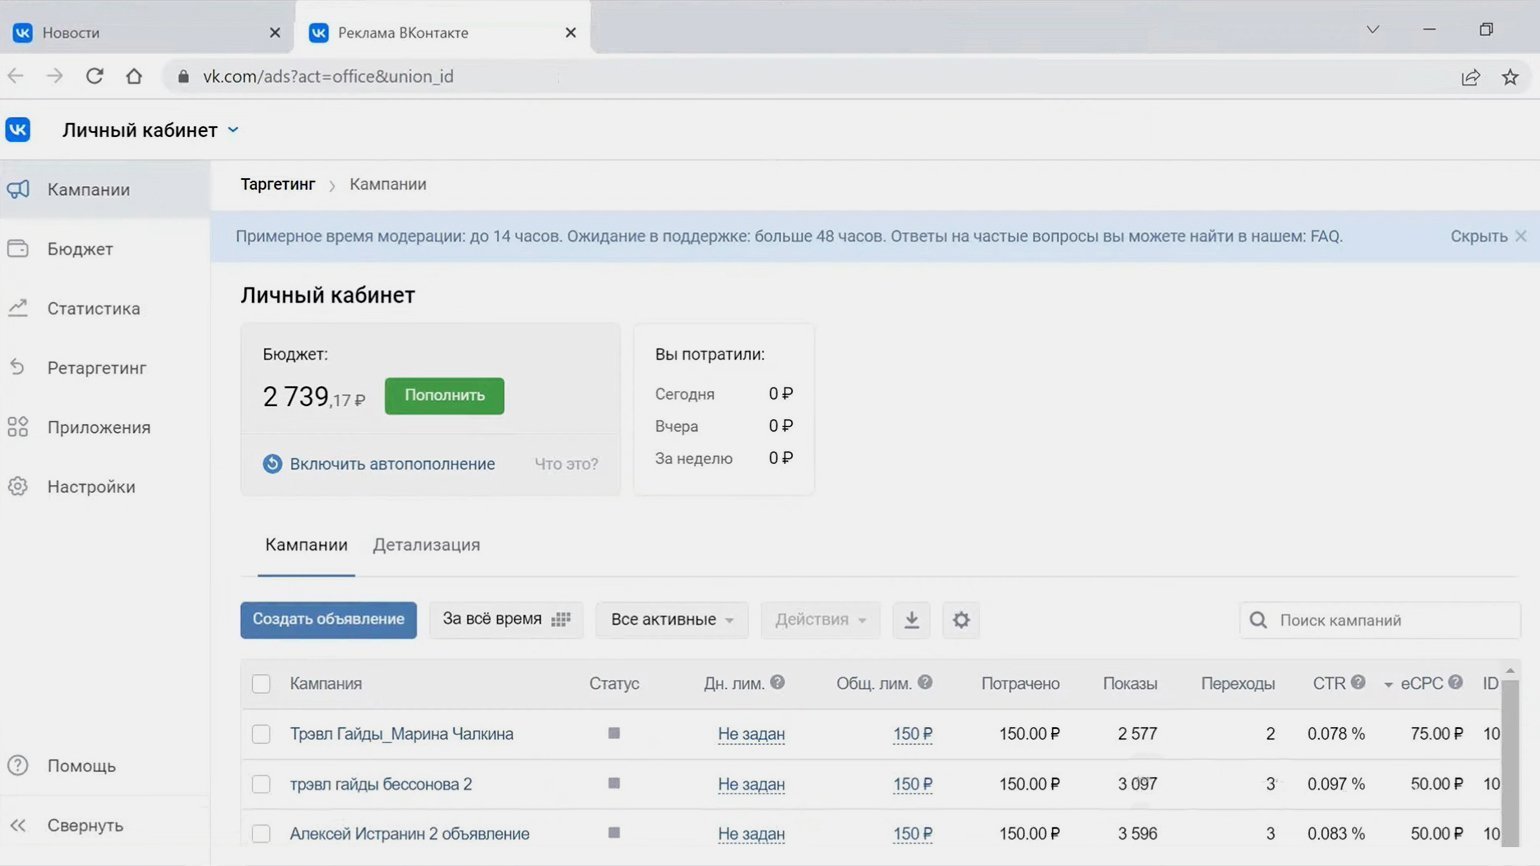This screenshot has height=866, width=1540.
Task: Close the moderation notice with the X
Action: point(1520,236)
